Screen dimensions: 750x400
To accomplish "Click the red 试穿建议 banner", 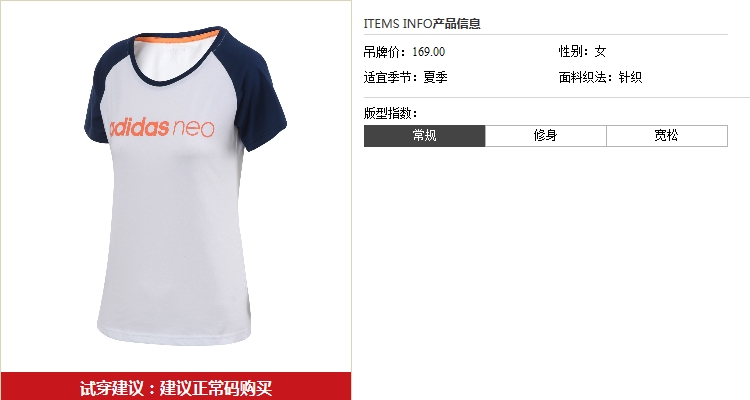I will 176,387.
